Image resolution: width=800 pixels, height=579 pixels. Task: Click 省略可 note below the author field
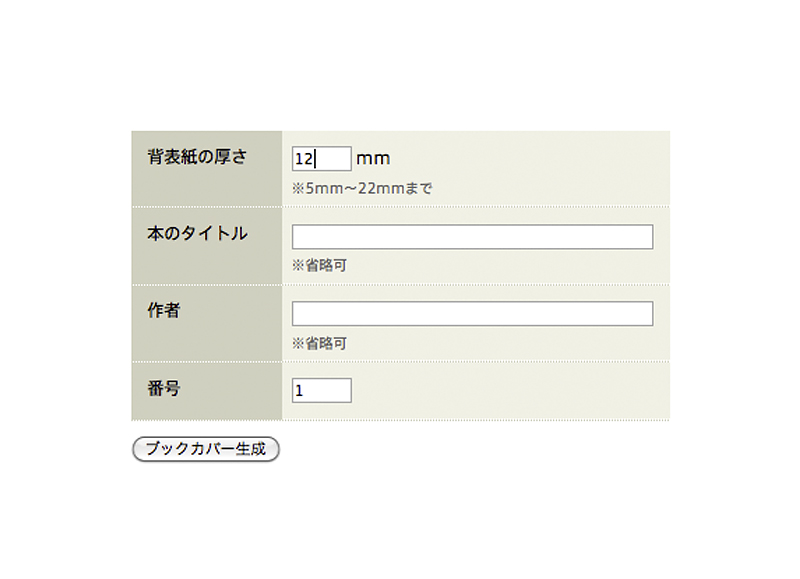tap(326, 343)
